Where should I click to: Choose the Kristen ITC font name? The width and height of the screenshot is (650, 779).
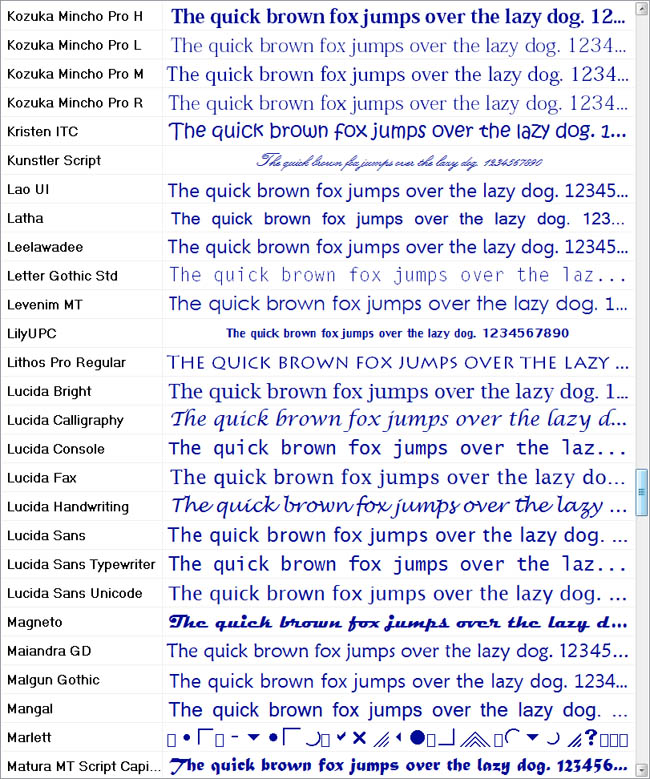click(x=43, y=132)
